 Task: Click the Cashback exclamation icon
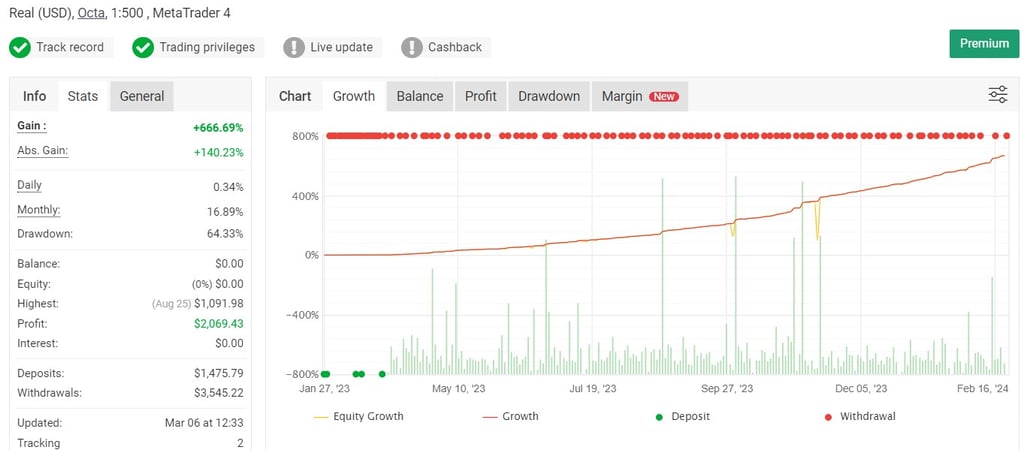click(412, 48)
